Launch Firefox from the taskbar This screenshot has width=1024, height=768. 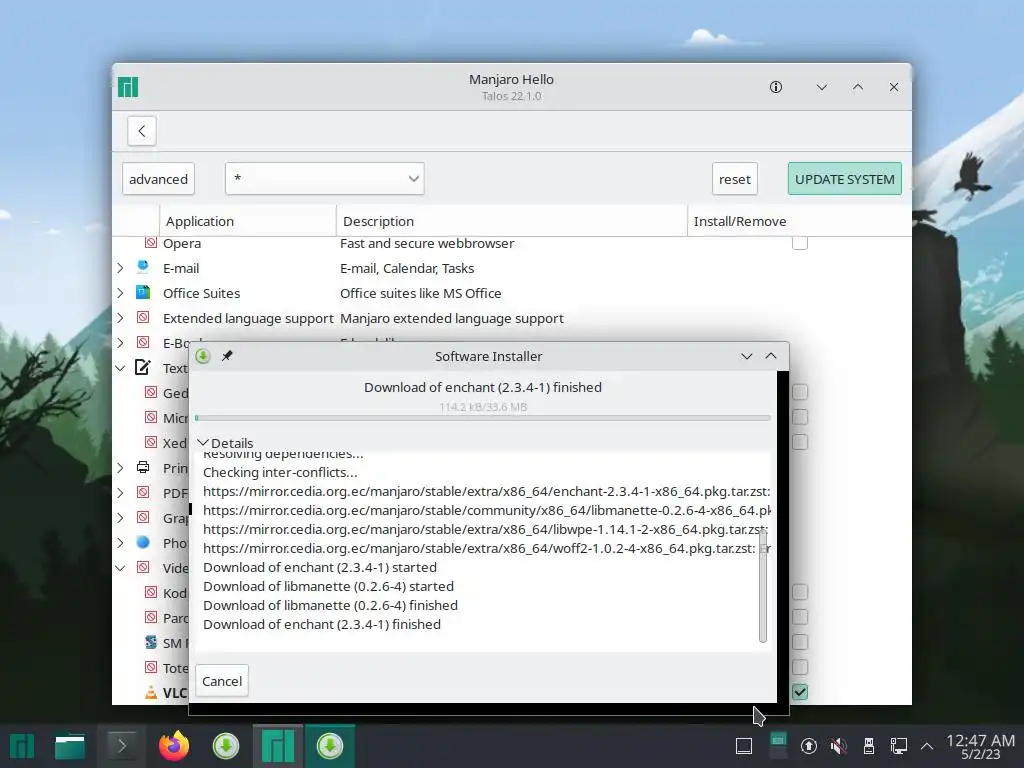(174, 746)
